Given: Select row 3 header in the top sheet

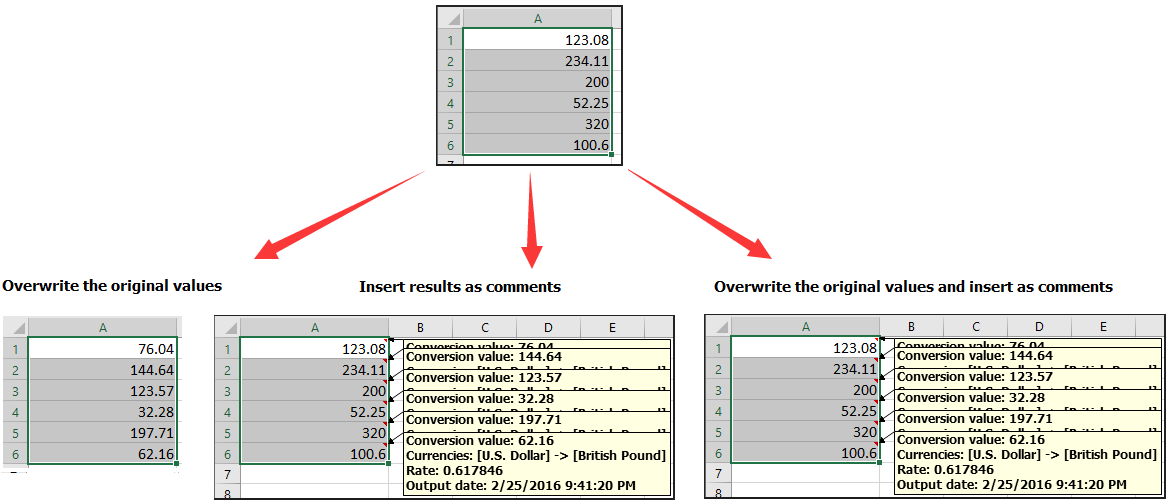Looking at the screenshot, I should point(450,82).
